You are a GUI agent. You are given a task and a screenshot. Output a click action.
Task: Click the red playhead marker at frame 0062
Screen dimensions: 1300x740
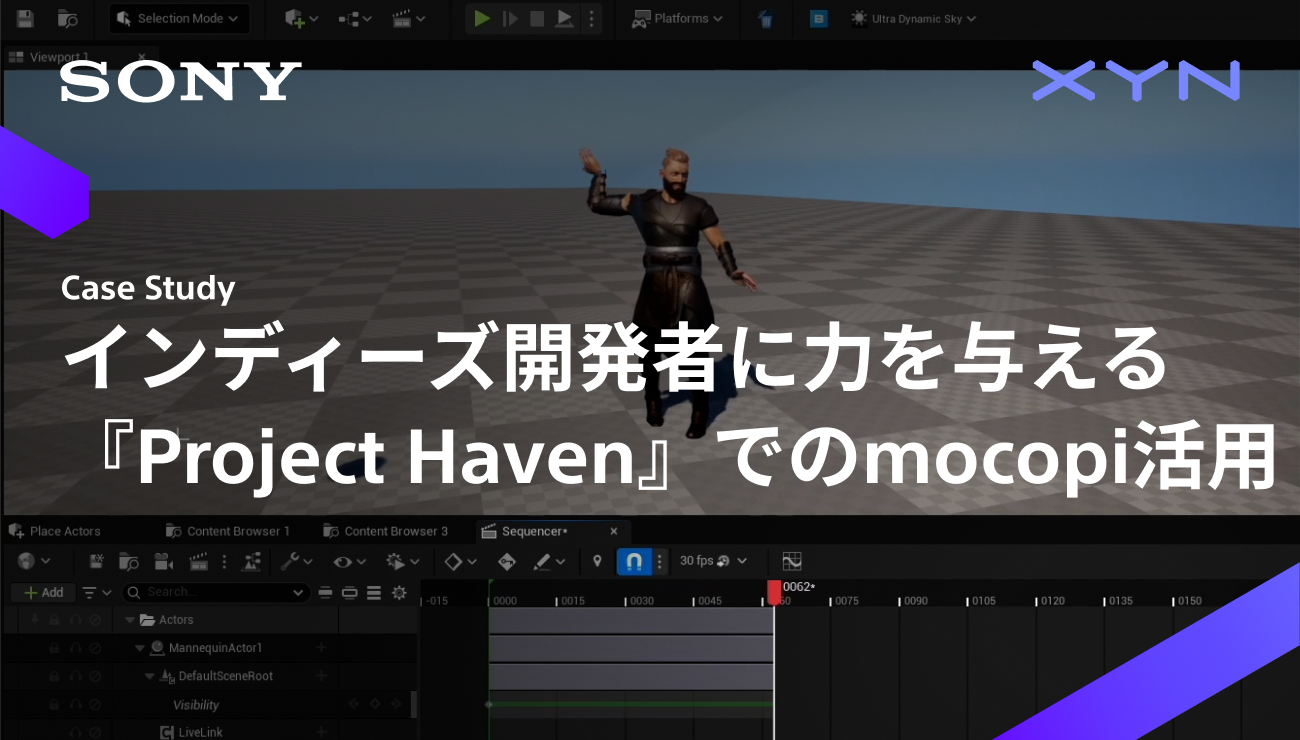[774, 592]
